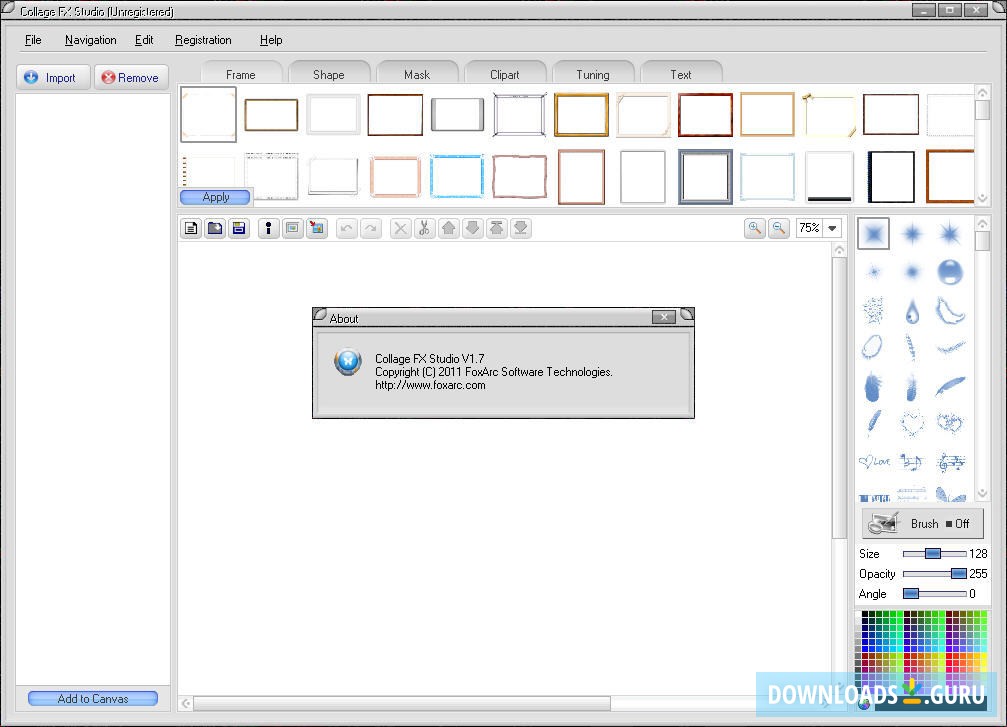Select the water droplet brush shape
The height and width of the screenshot is (727, 1007).
(x=911, y=311)
